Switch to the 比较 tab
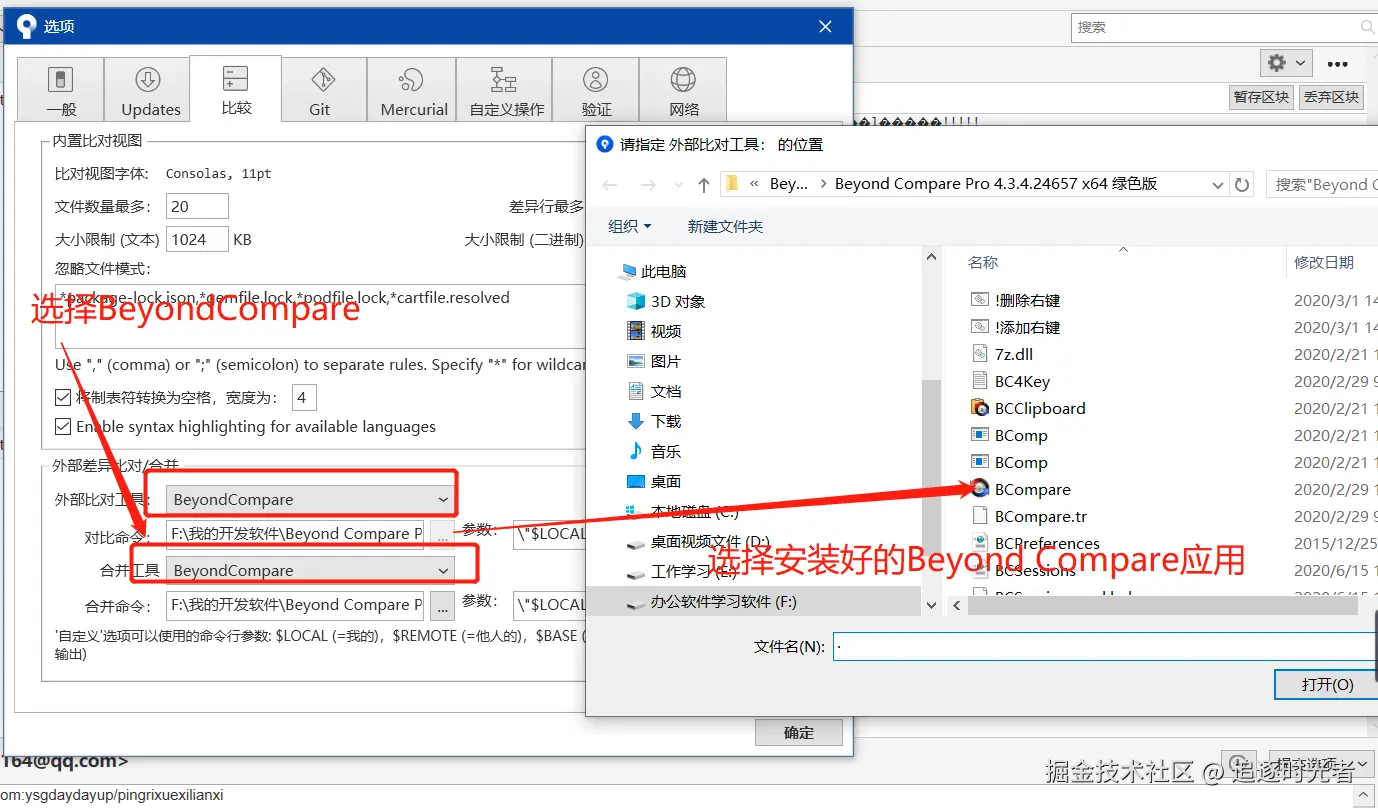The height and width of the screenshot is (808, 1378). point(236,88)
